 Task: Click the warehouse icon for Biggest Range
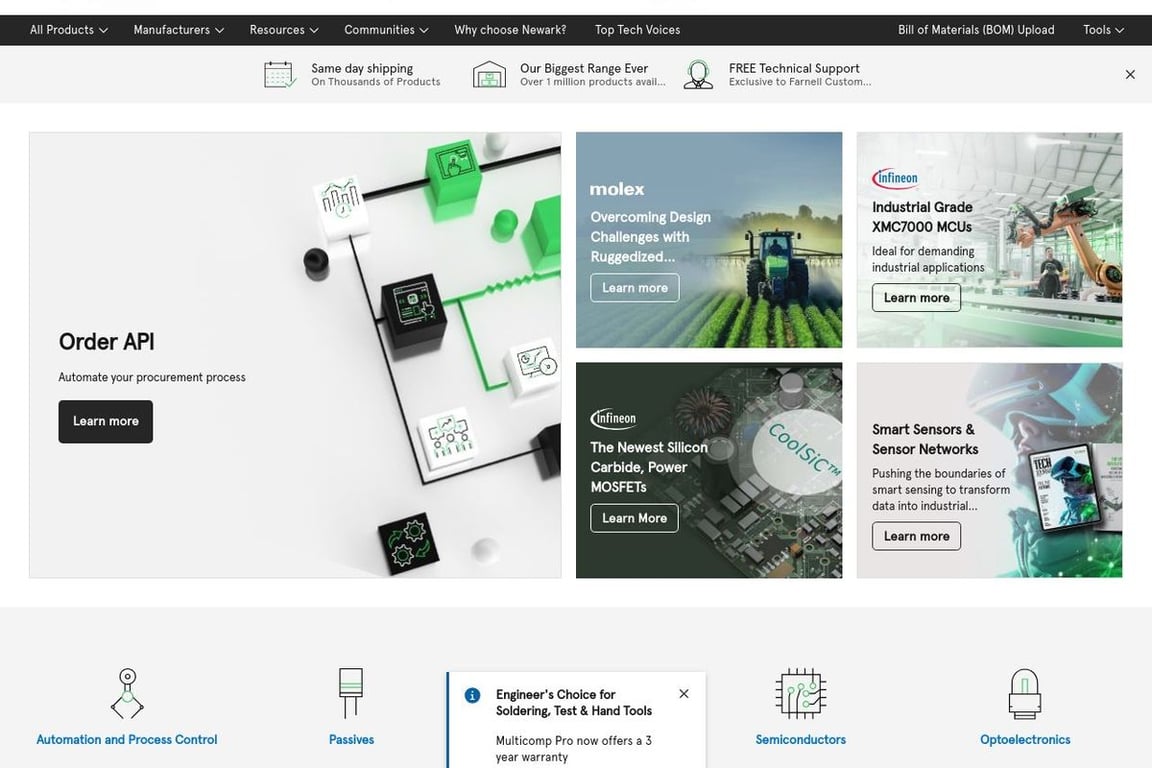pyautogui.click(x=489, y=74)
